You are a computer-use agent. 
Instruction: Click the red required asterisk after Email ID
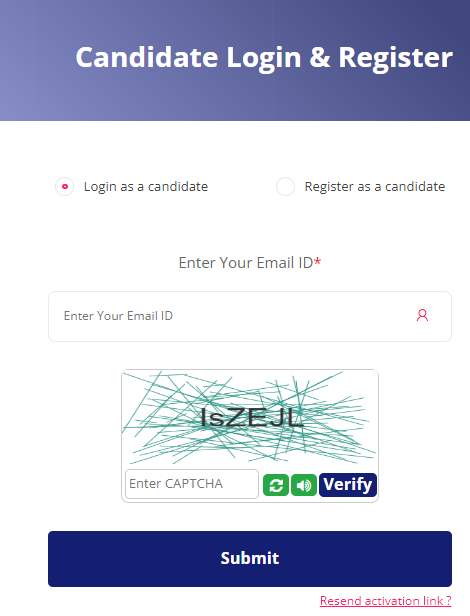pos(318,261)
